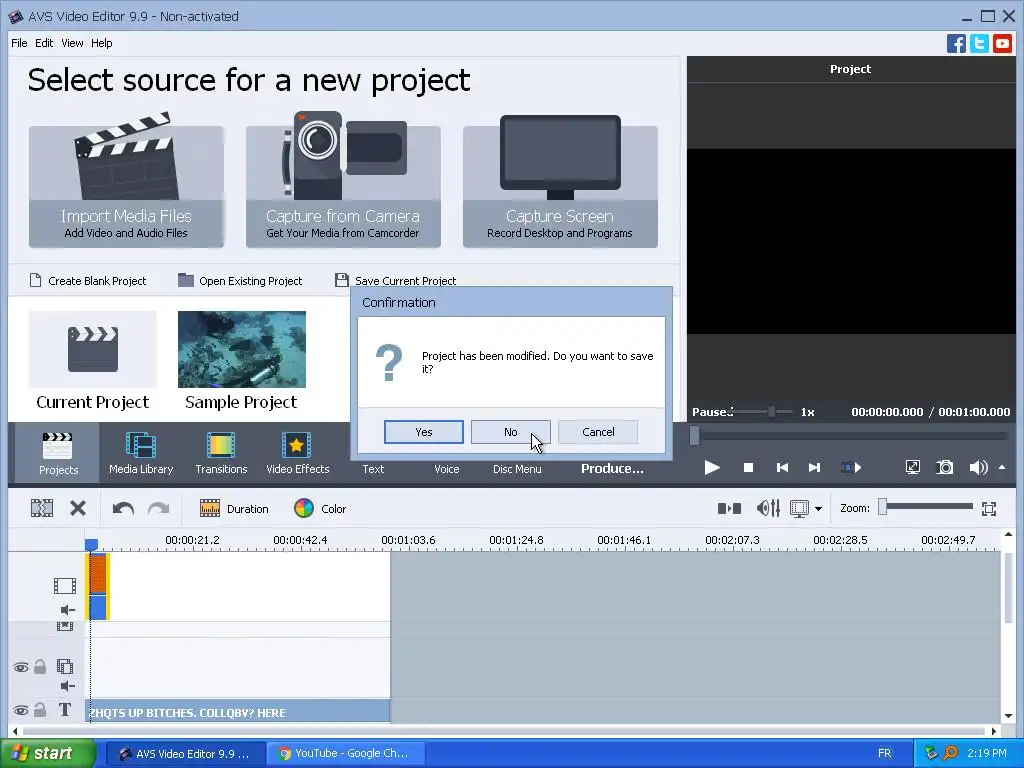Go to next frame in preview
Image resolution: width=1024 pixels, height=768 pixels.
[814, 468]
